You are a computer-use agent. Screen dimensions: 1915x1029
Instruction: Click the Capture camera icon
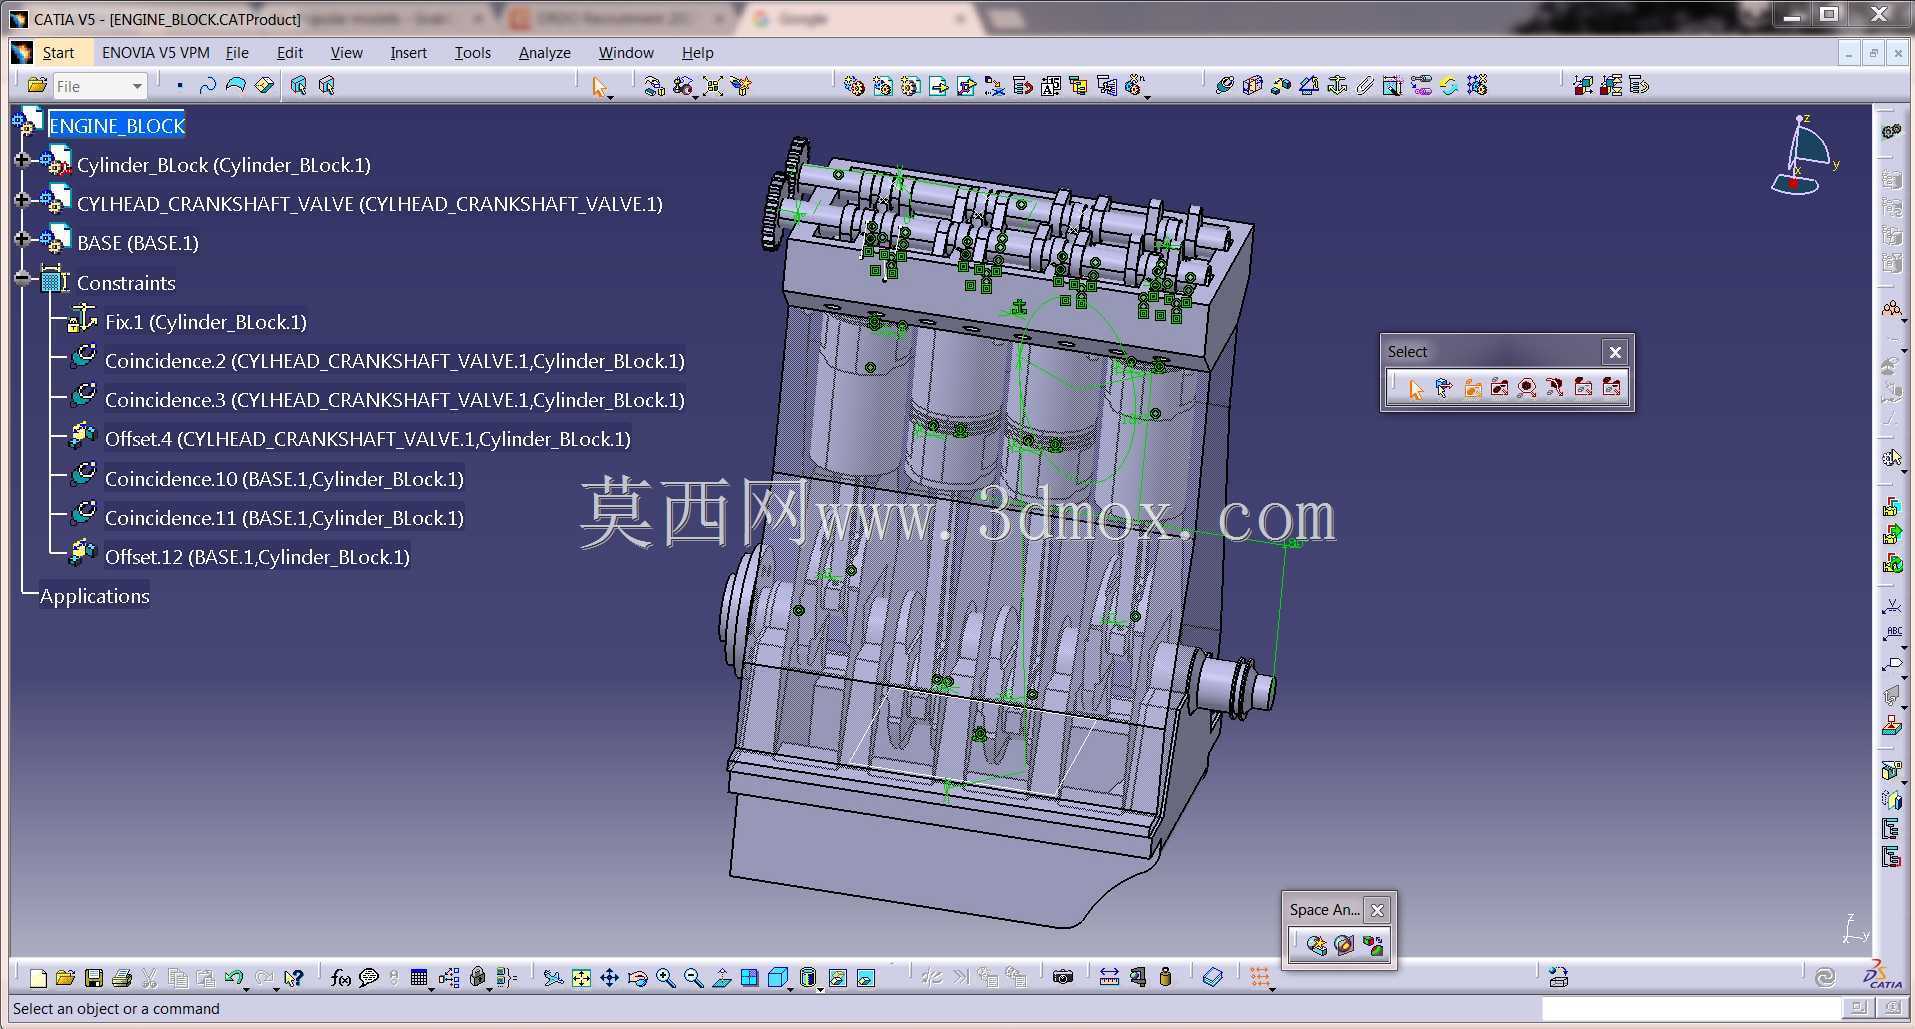1063,978
